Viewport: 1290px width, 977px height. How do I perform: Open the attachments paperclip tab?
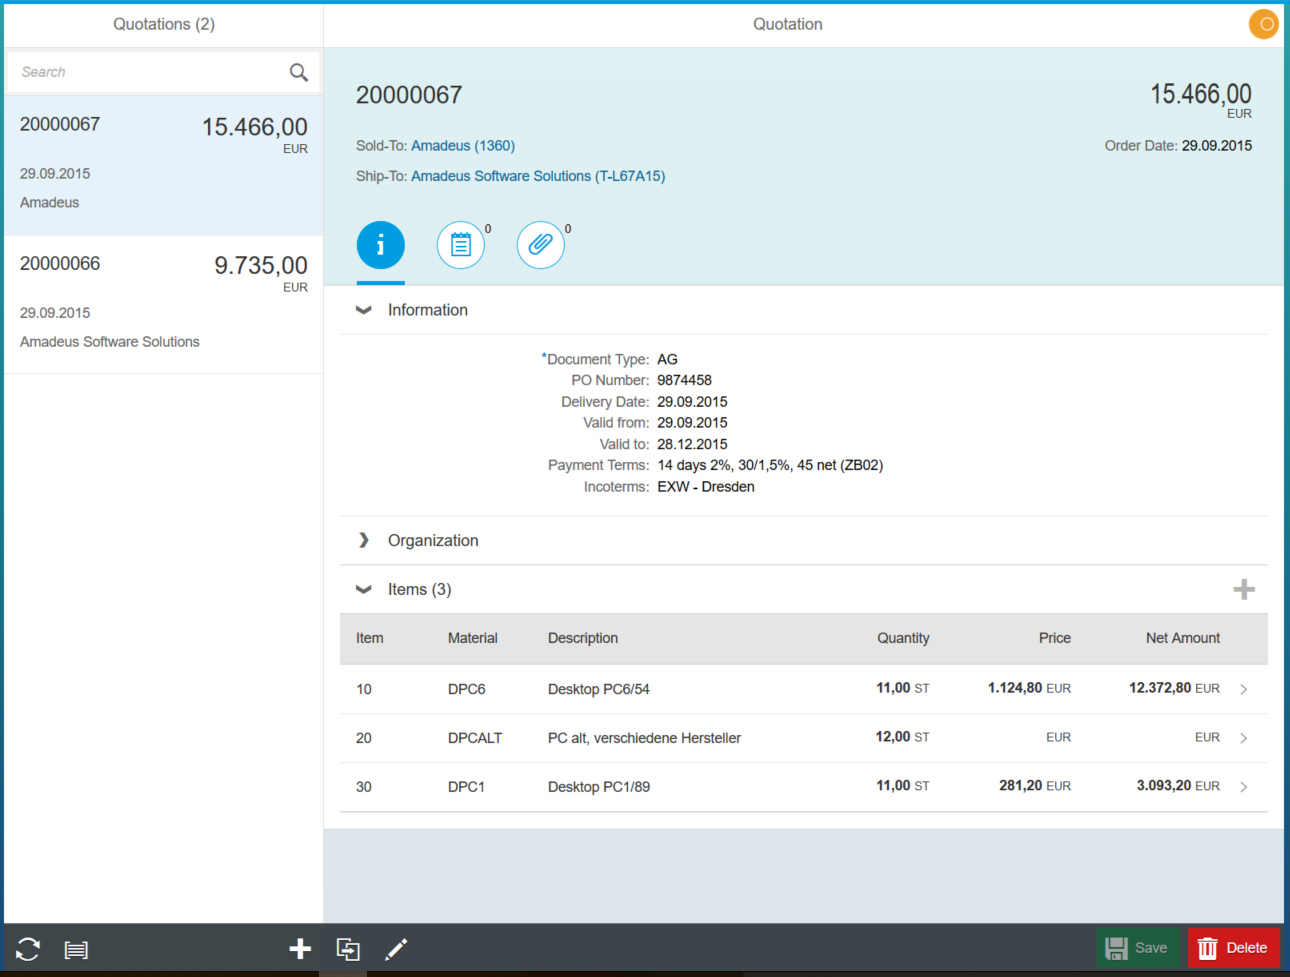pyautogui.click(x=540, y=245)
